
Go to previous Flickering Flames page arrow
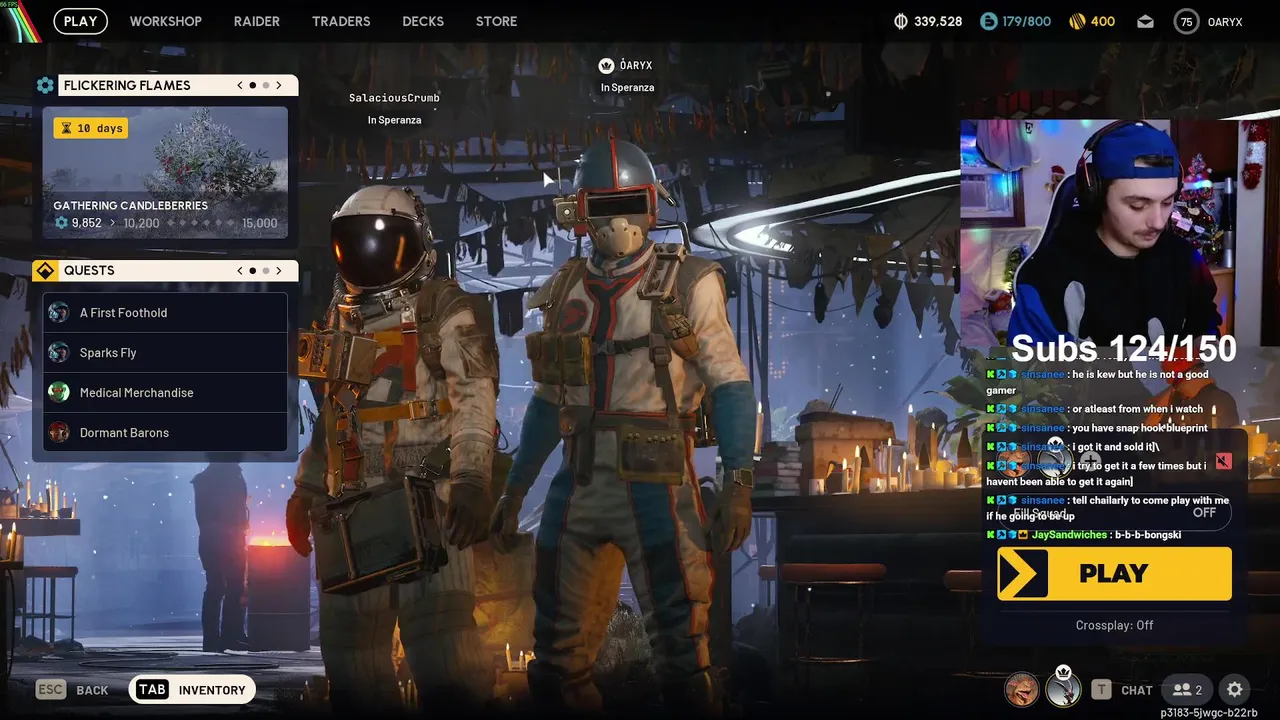(240, 85)
